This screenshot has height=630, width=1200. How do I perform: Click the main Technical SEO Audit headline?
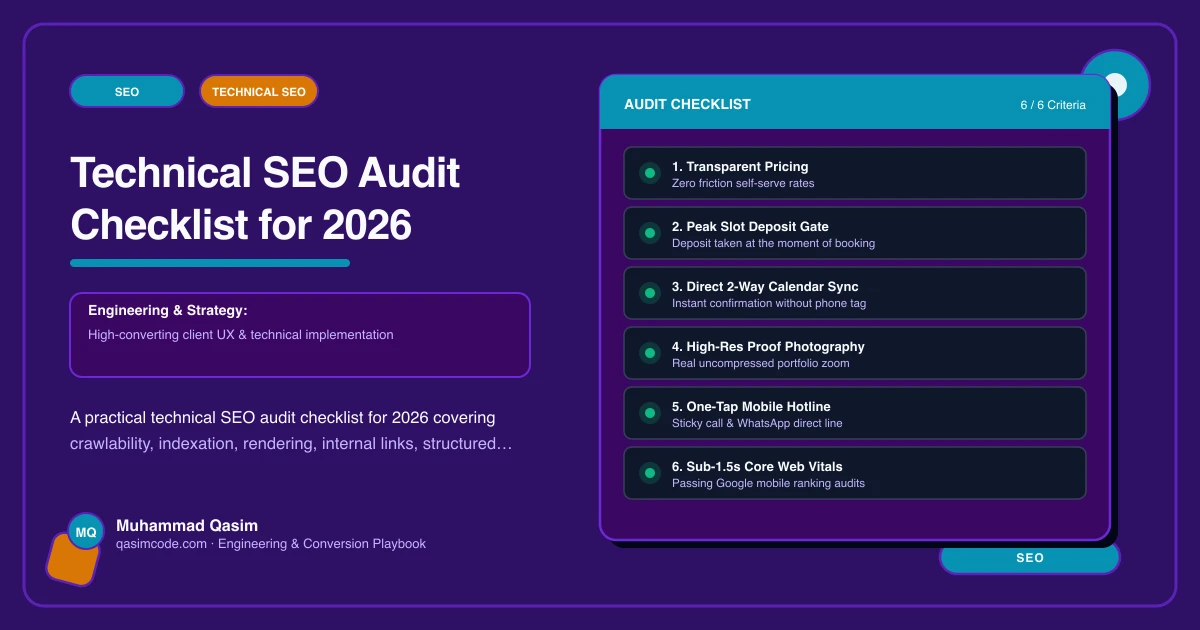point(265,199)
